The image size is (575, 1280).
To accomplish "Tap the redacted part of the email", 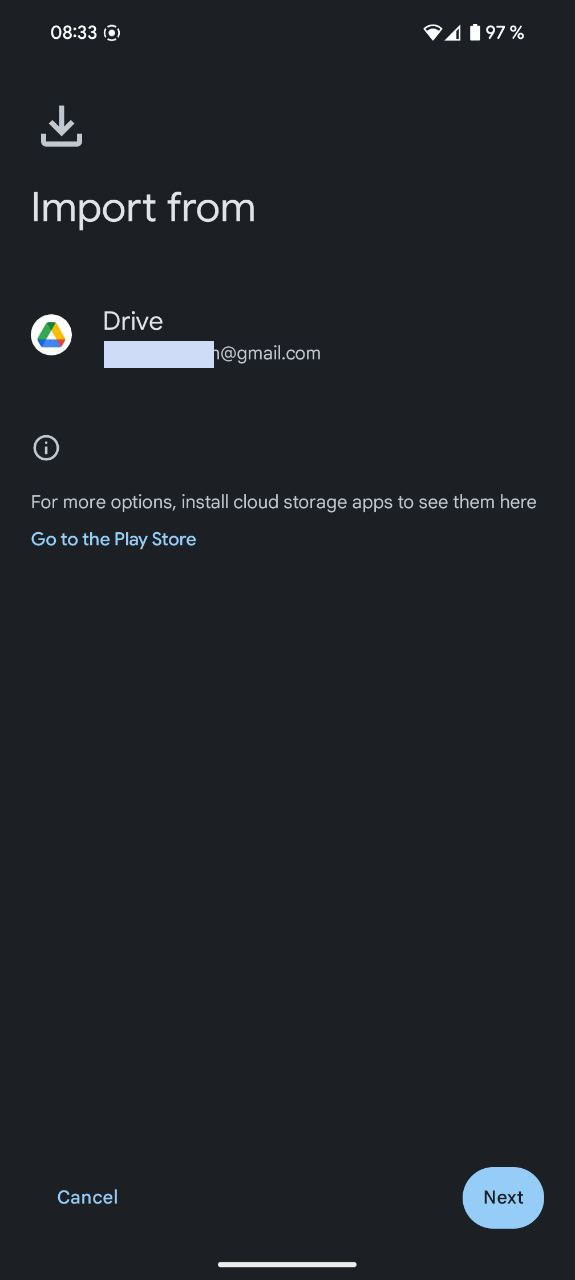I will coord(159,354).
